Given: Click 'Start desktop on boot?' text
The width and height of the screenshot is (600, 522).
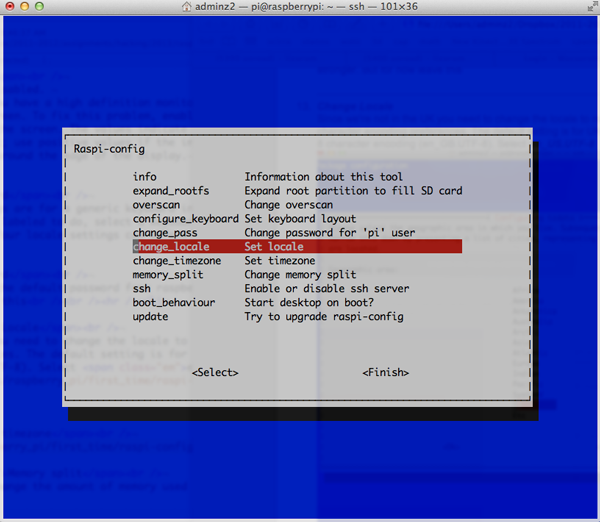Looking at the screenshot, I should 309,303.
